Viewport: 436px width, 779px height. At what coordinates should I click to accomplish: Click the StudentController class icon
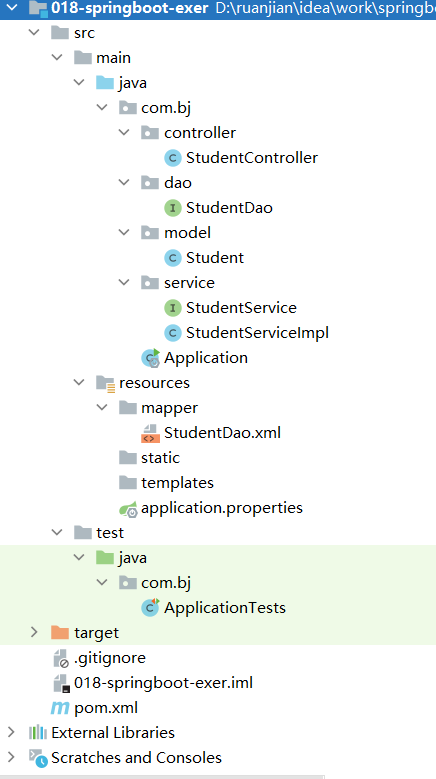[x=173, y=158]
